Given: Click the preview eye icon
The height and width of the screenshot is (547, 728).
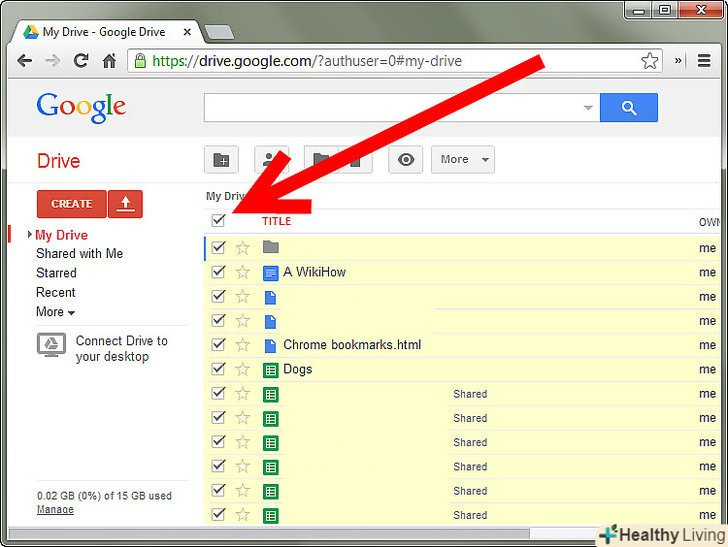Looking at the screenshot, I should coord(405,160).
